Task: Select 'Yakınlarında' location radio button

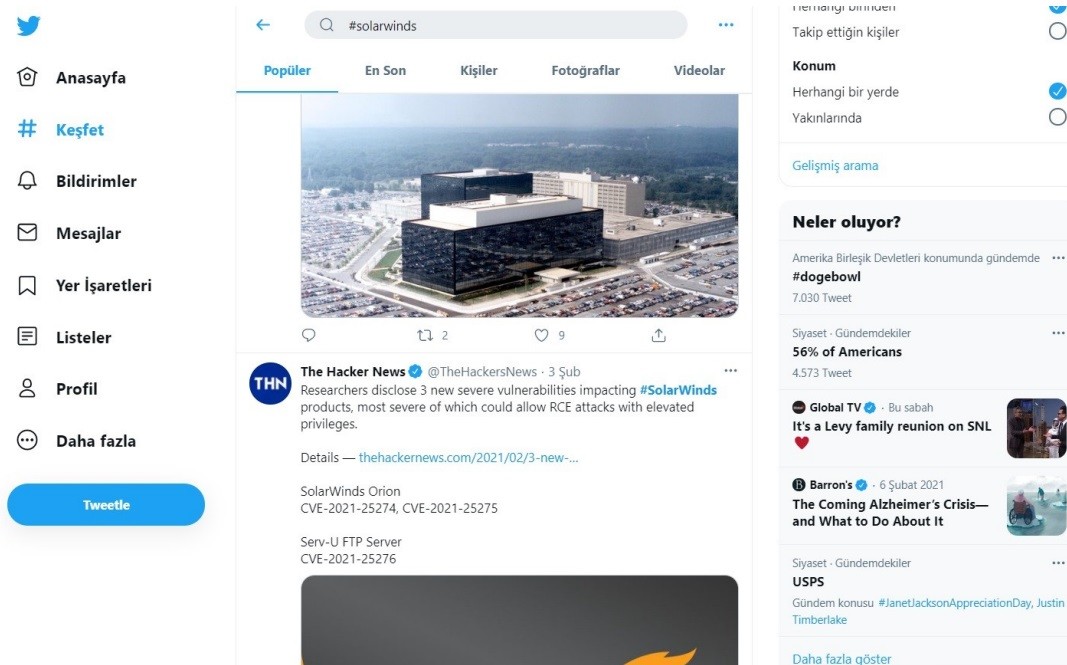Action: pos(1056,118)
